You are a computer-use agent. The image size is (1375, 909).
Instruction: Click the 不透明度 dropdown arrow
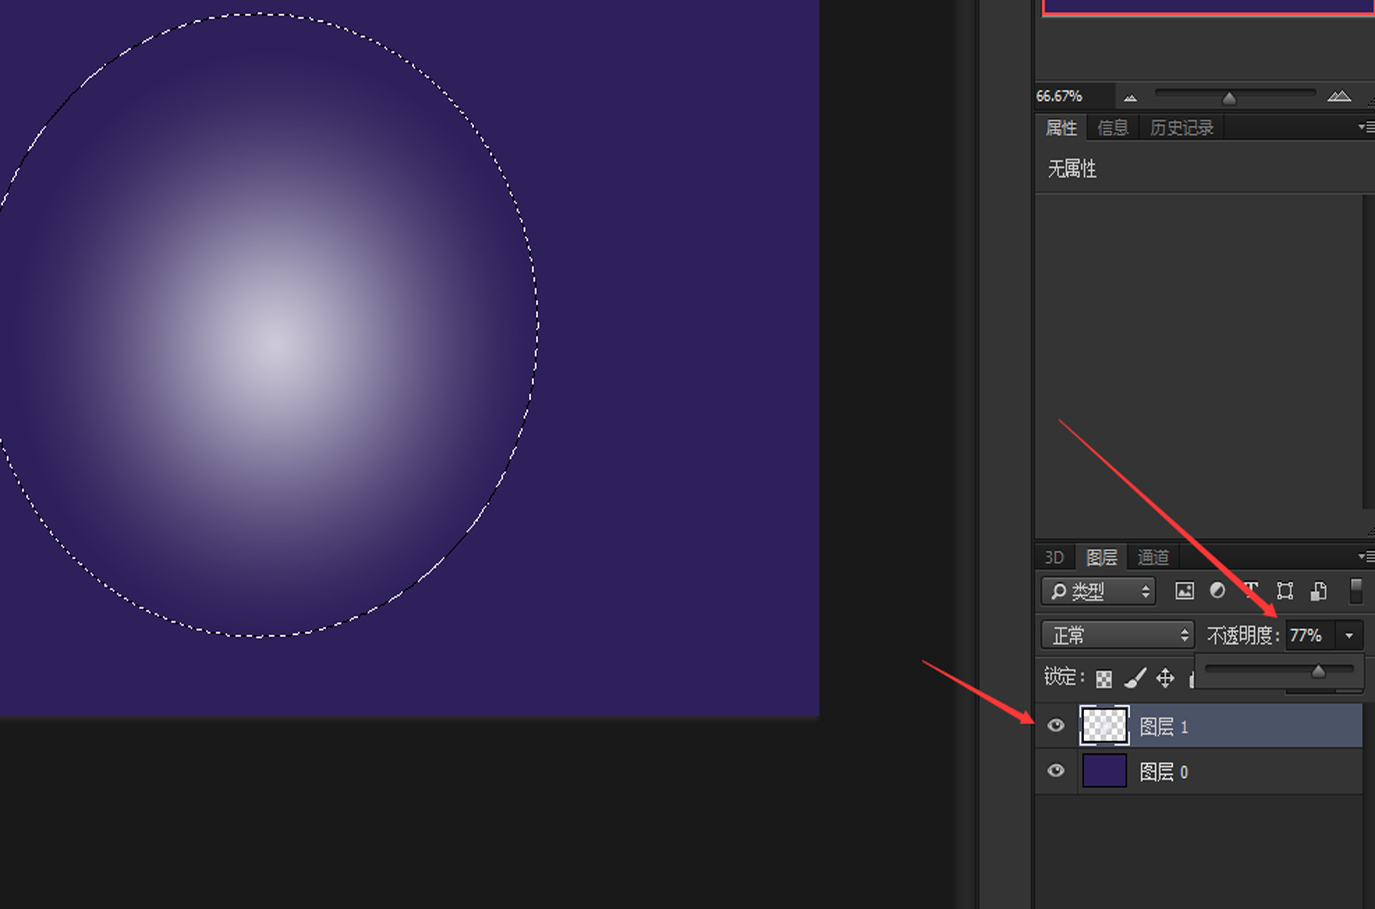click(x=1349, y=635)
